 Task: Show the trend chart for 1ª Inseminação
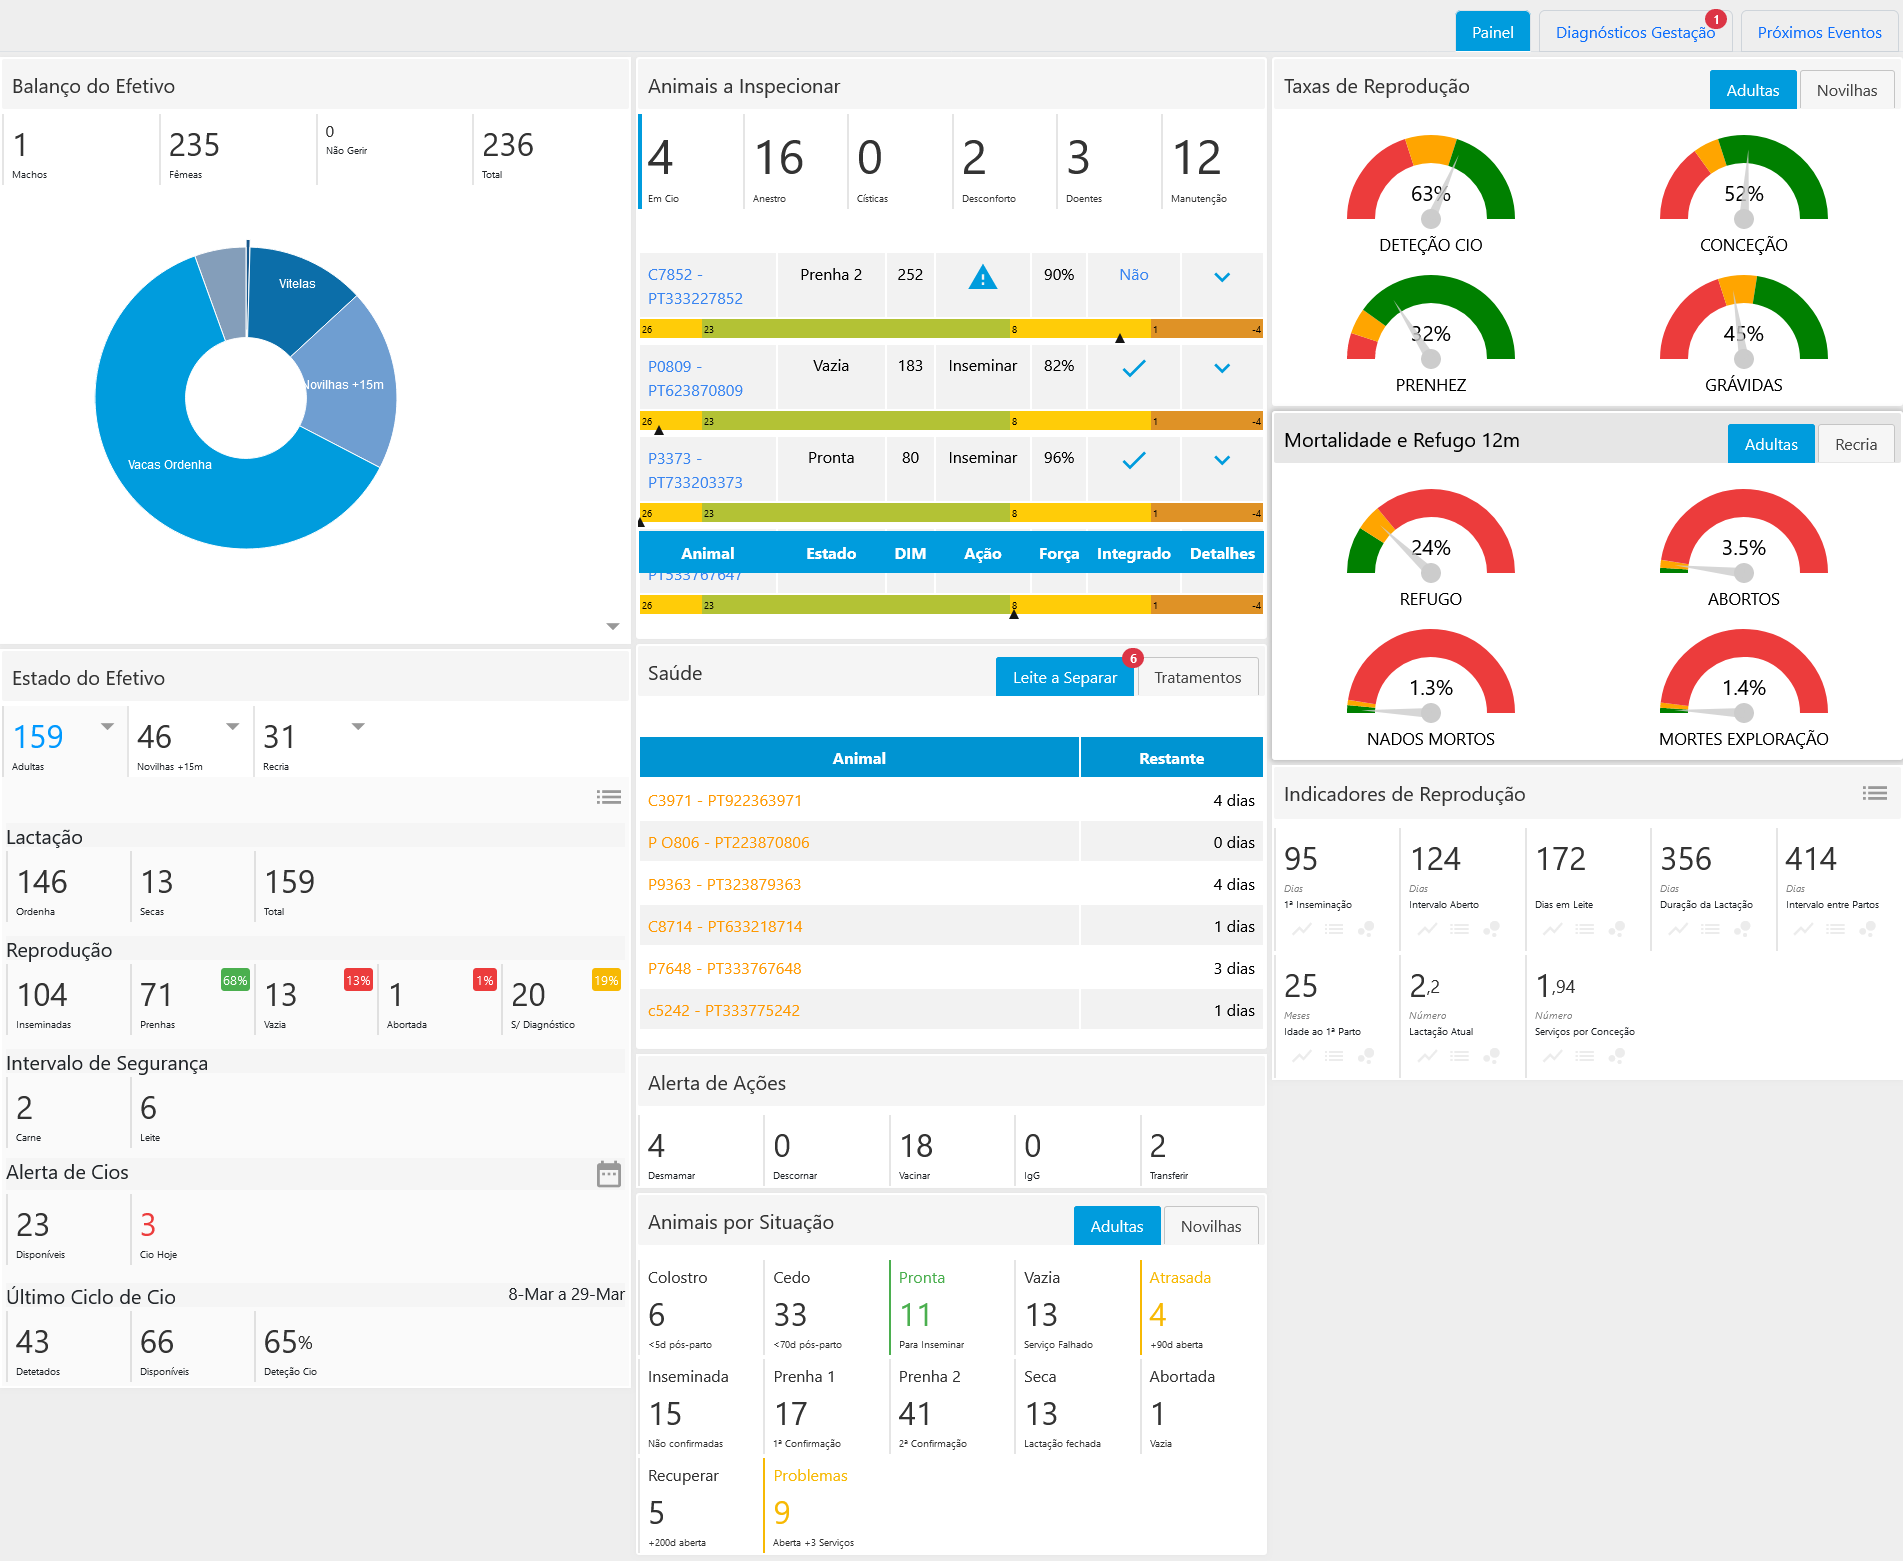point(1301,929)
